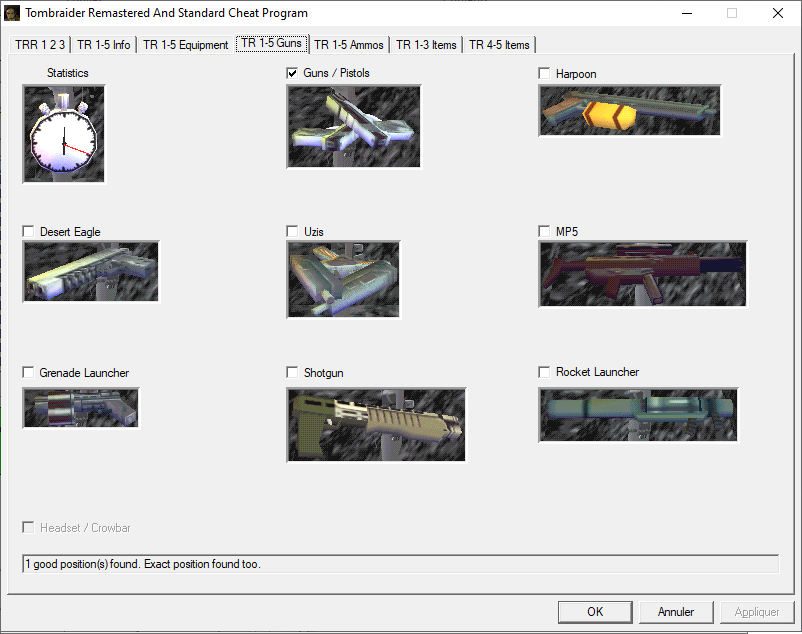The width and height of the screenshot is (802, 634).
Task: Click the Lara Croft app icon in title bar
Action: [x=12, y=13]
